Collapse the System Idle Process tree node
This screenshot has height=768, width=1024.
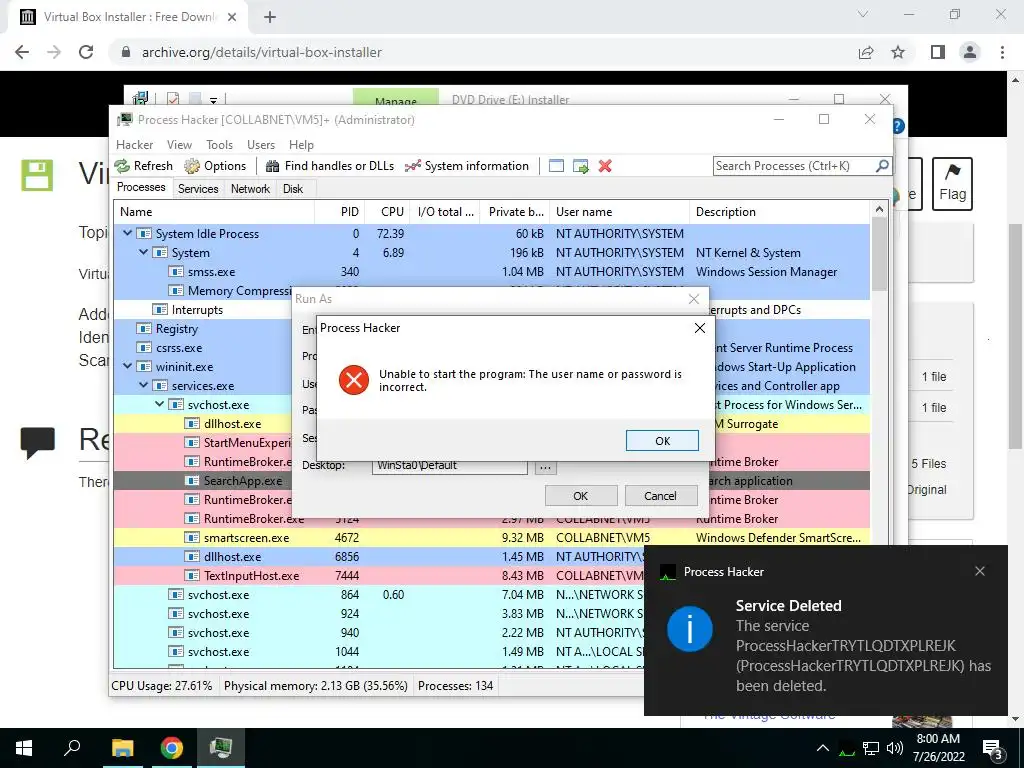coord(127,233)
